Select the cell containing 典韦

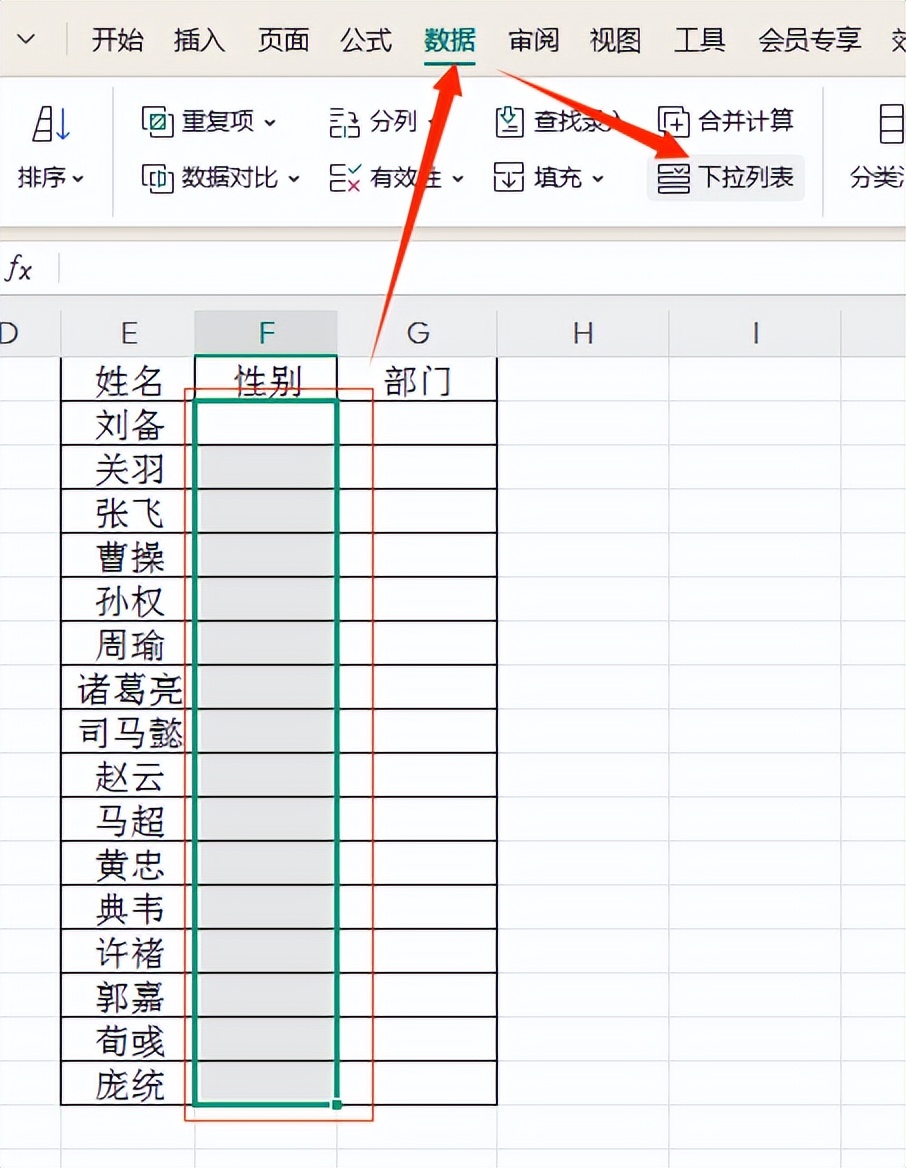tap(128, 907)
